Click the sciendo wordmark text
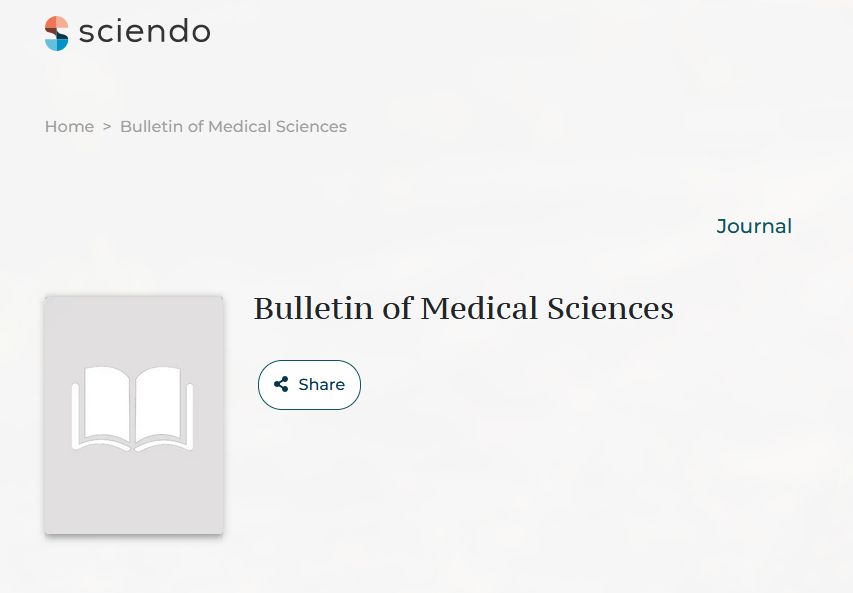The image size is (853, 593). (x=144, y=32)
